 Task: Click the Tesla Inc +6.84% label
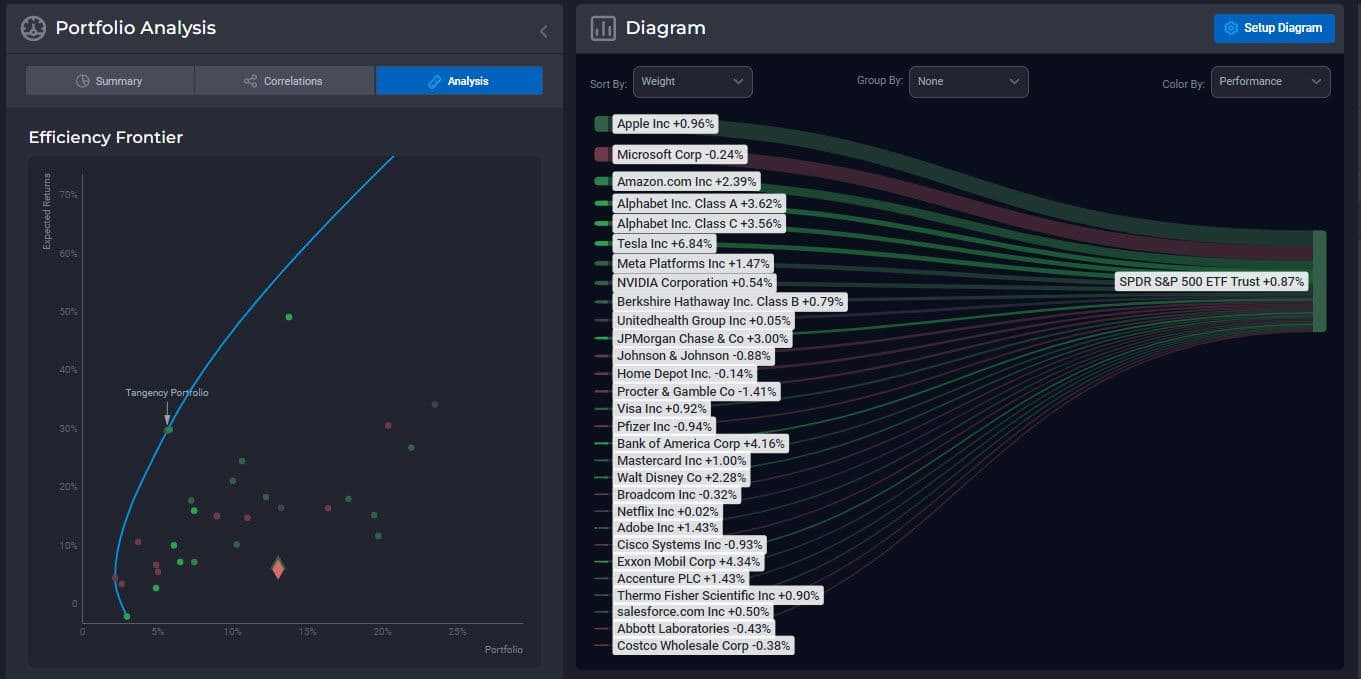[665, 243]
